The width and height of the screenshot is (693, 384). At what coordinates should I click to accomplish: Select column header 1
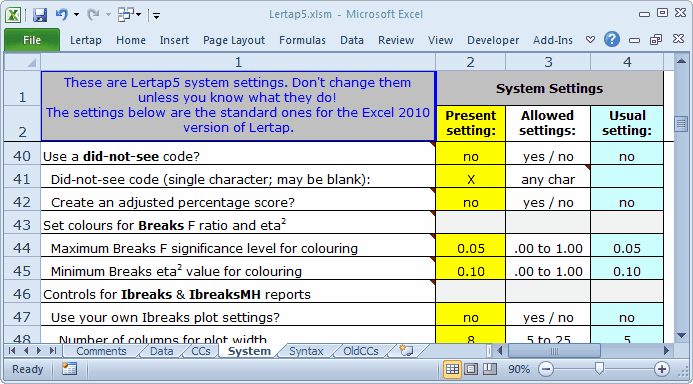click(238, 62)
